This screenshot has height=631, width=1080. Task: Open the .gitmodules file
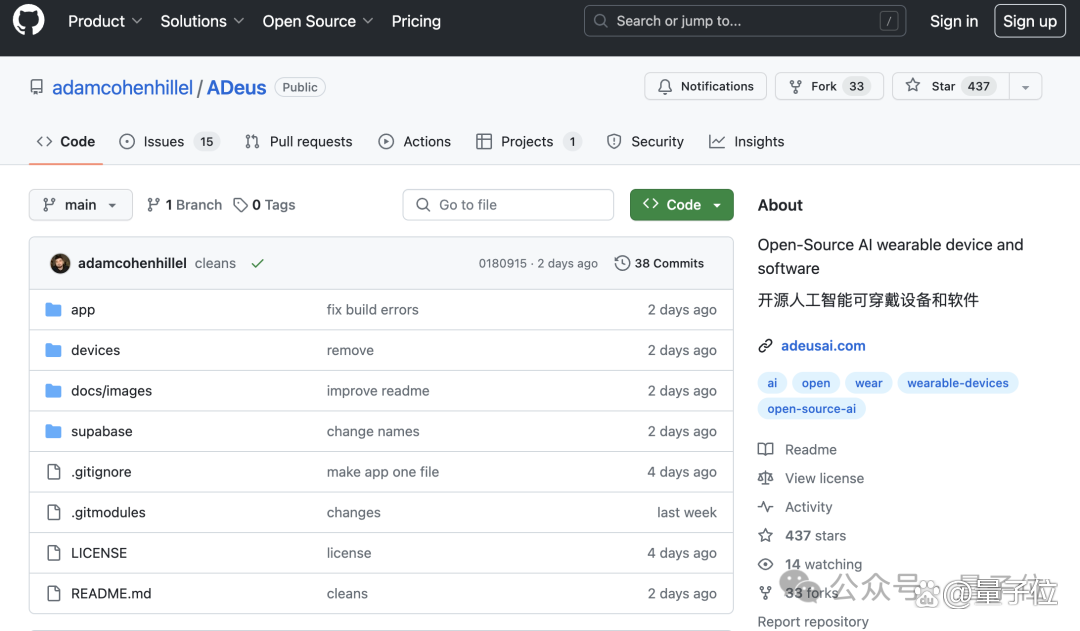point(108,513)
